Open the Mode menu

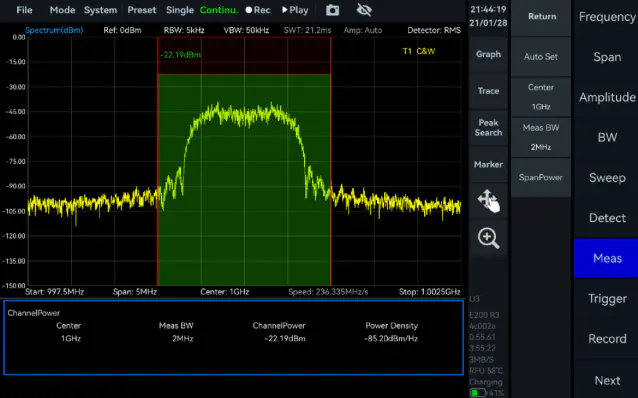click(62, 10)
